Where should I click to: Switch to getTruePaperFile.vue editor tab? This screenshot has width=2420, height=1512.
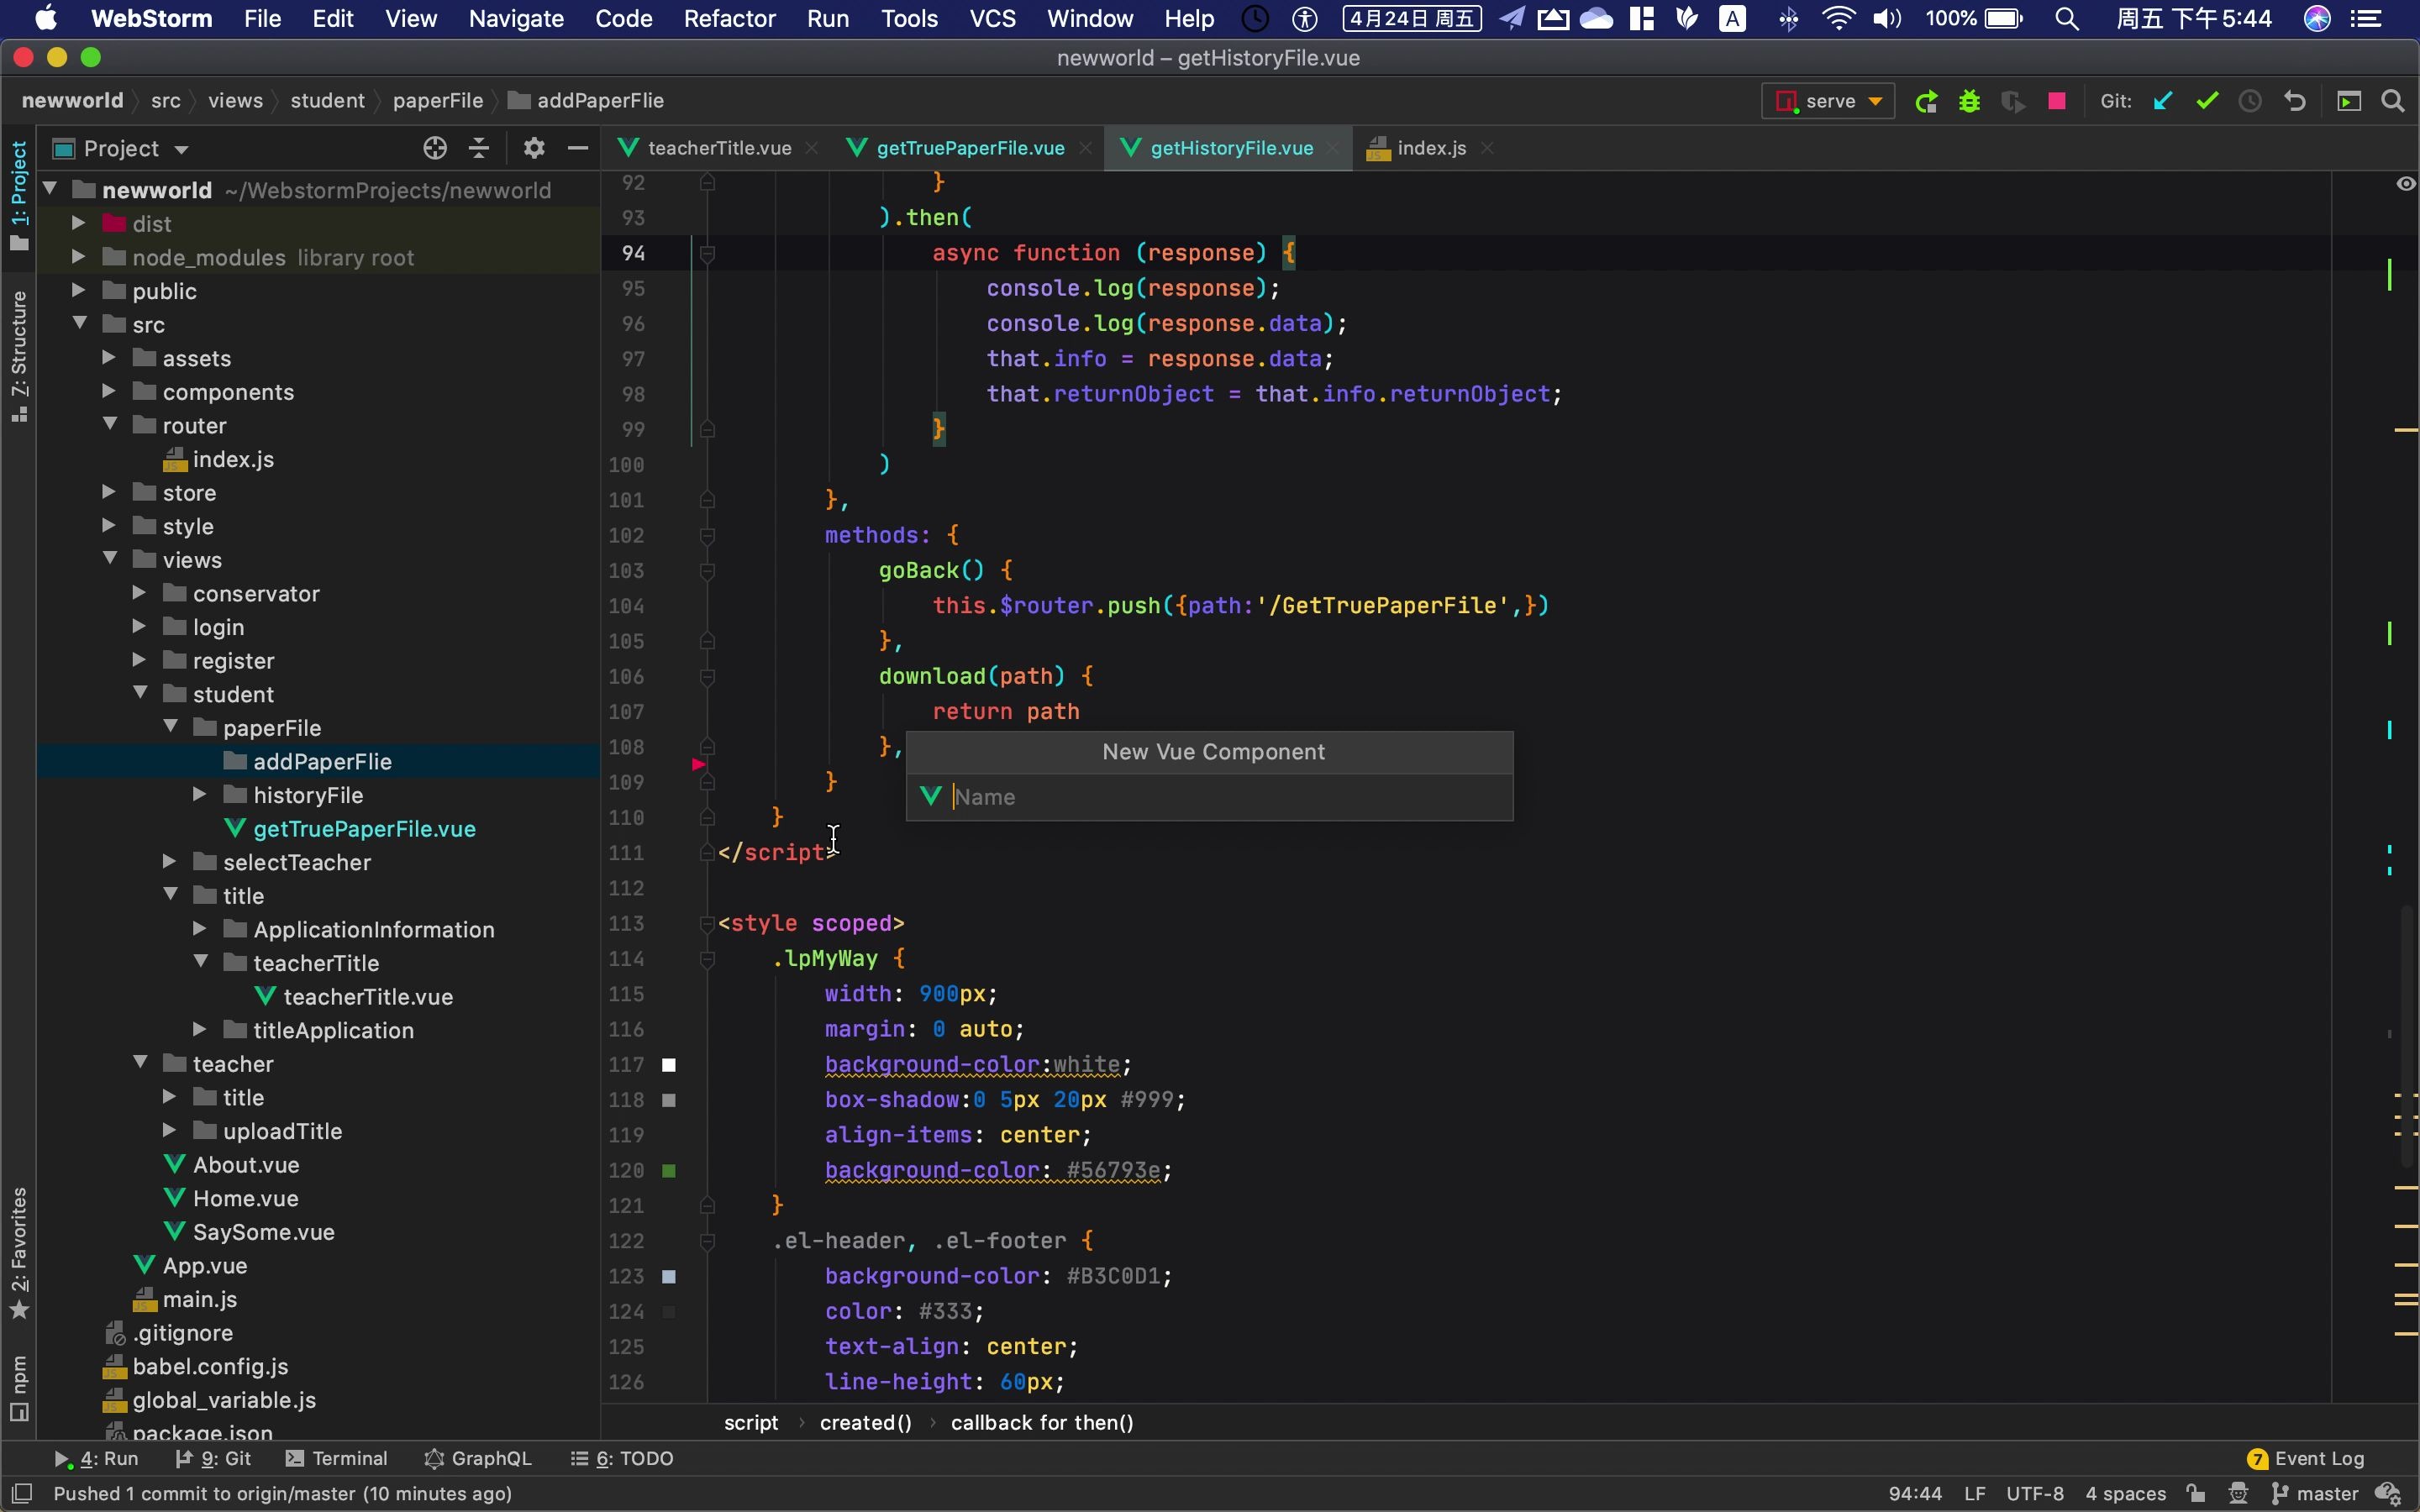click(969, 148)
